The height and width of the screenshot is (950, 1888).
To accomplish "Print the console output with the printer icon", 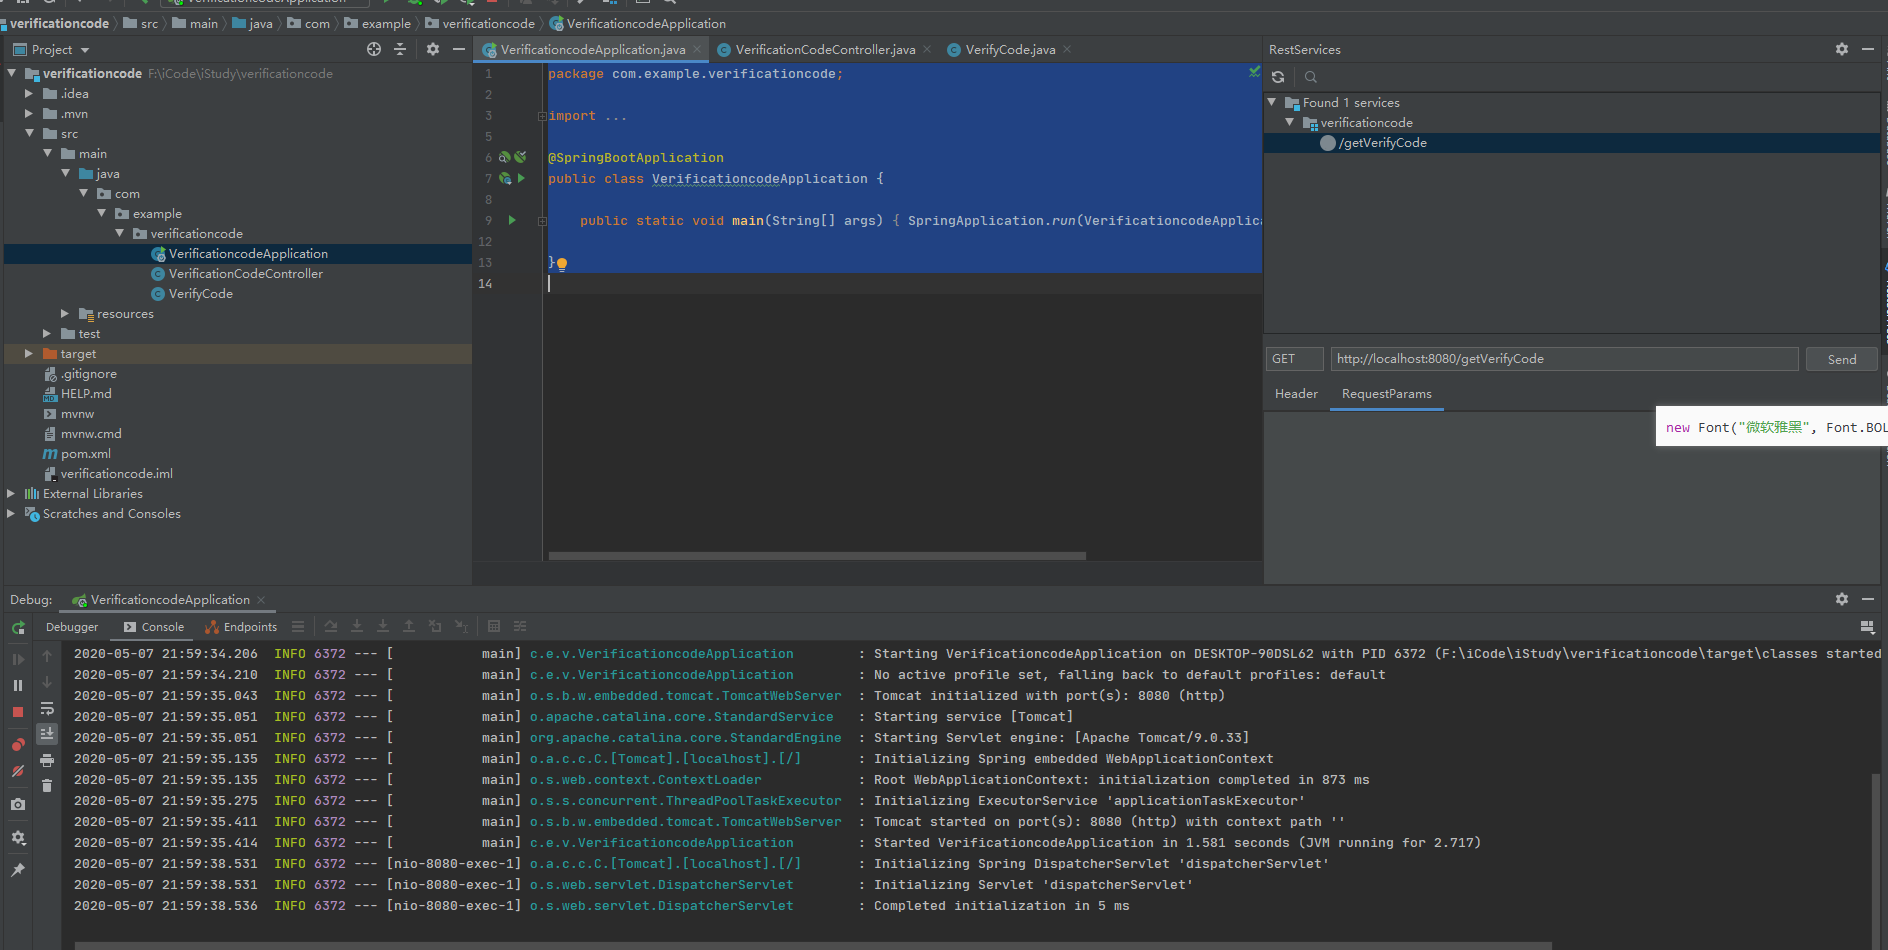I will (x=47, y=760).
